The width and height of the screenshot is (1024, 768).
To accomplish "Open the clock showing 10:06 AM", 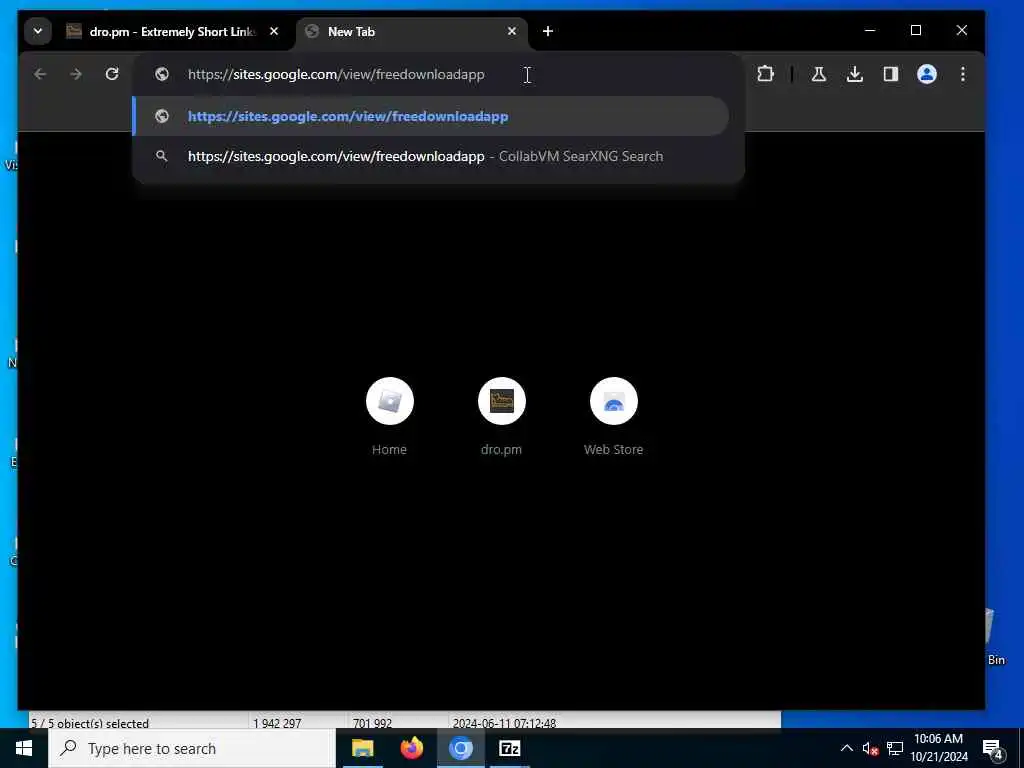I will (938, 748).
